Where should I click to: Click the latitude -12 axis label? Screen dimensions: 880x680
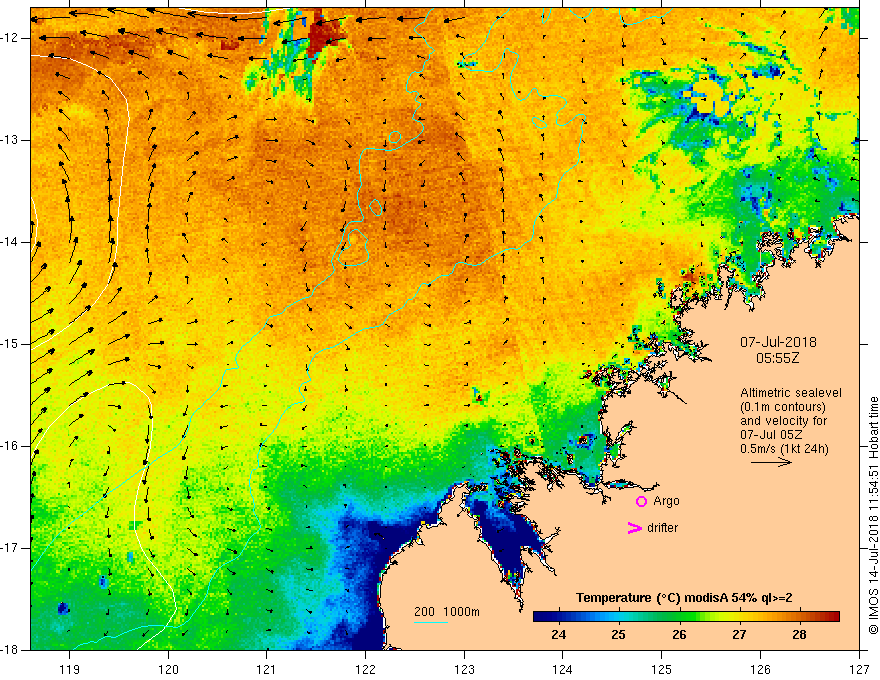click(10, 38)
